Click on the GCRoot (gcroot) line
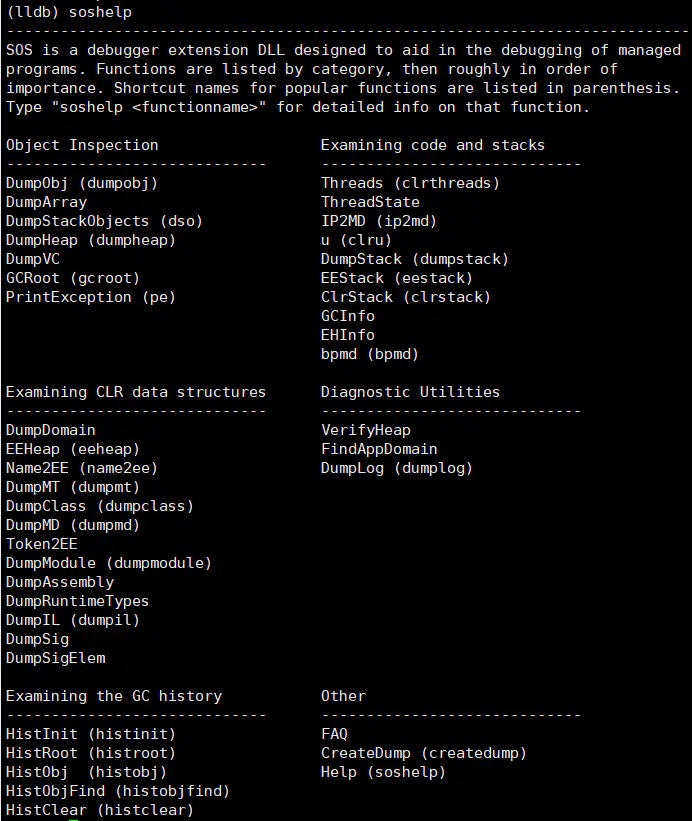This screenshot has height=821, width=692. [x=73, y=278]
